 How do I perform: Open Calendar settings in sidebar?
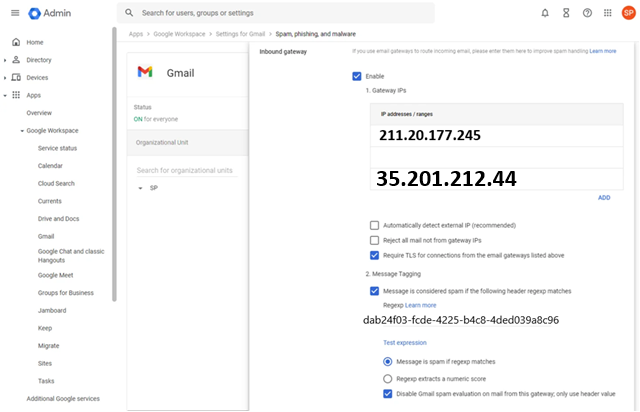50,165
